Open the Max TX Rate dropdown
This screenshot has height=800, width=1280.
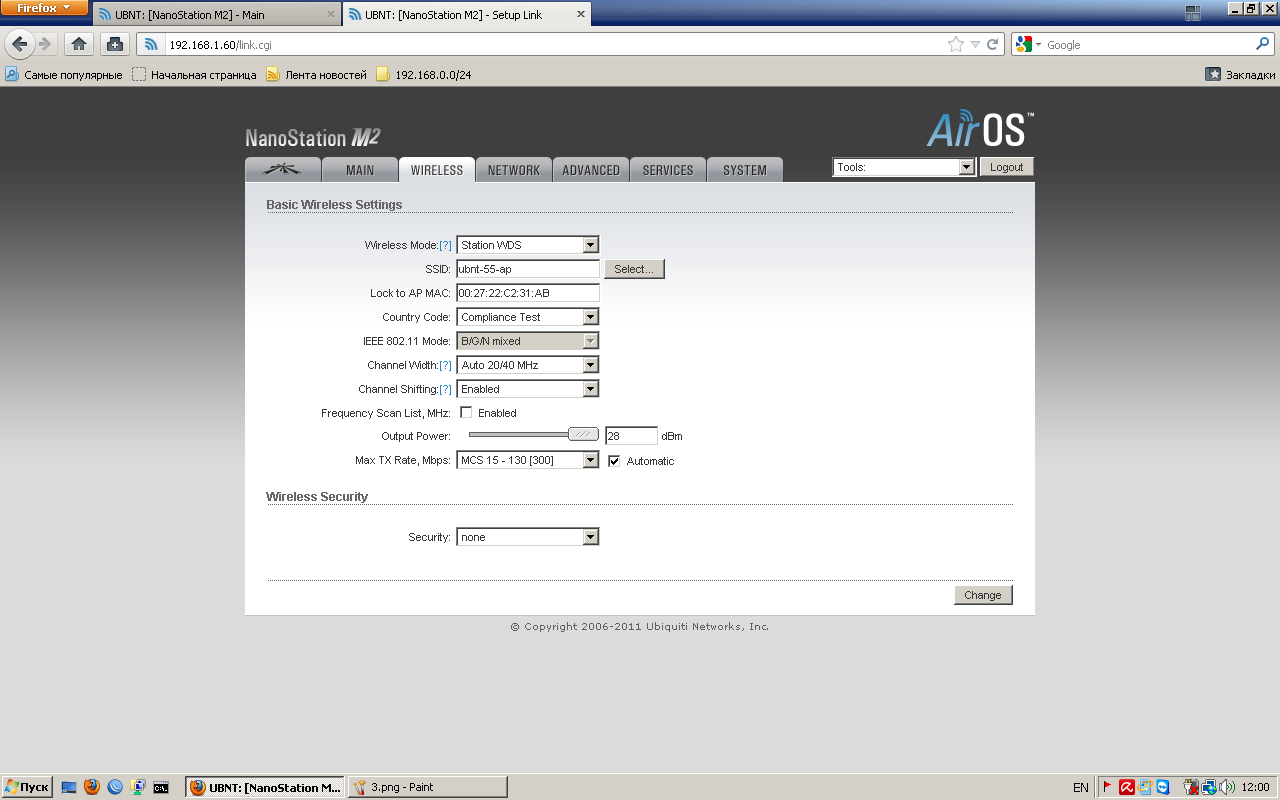(x=527, y=460)
